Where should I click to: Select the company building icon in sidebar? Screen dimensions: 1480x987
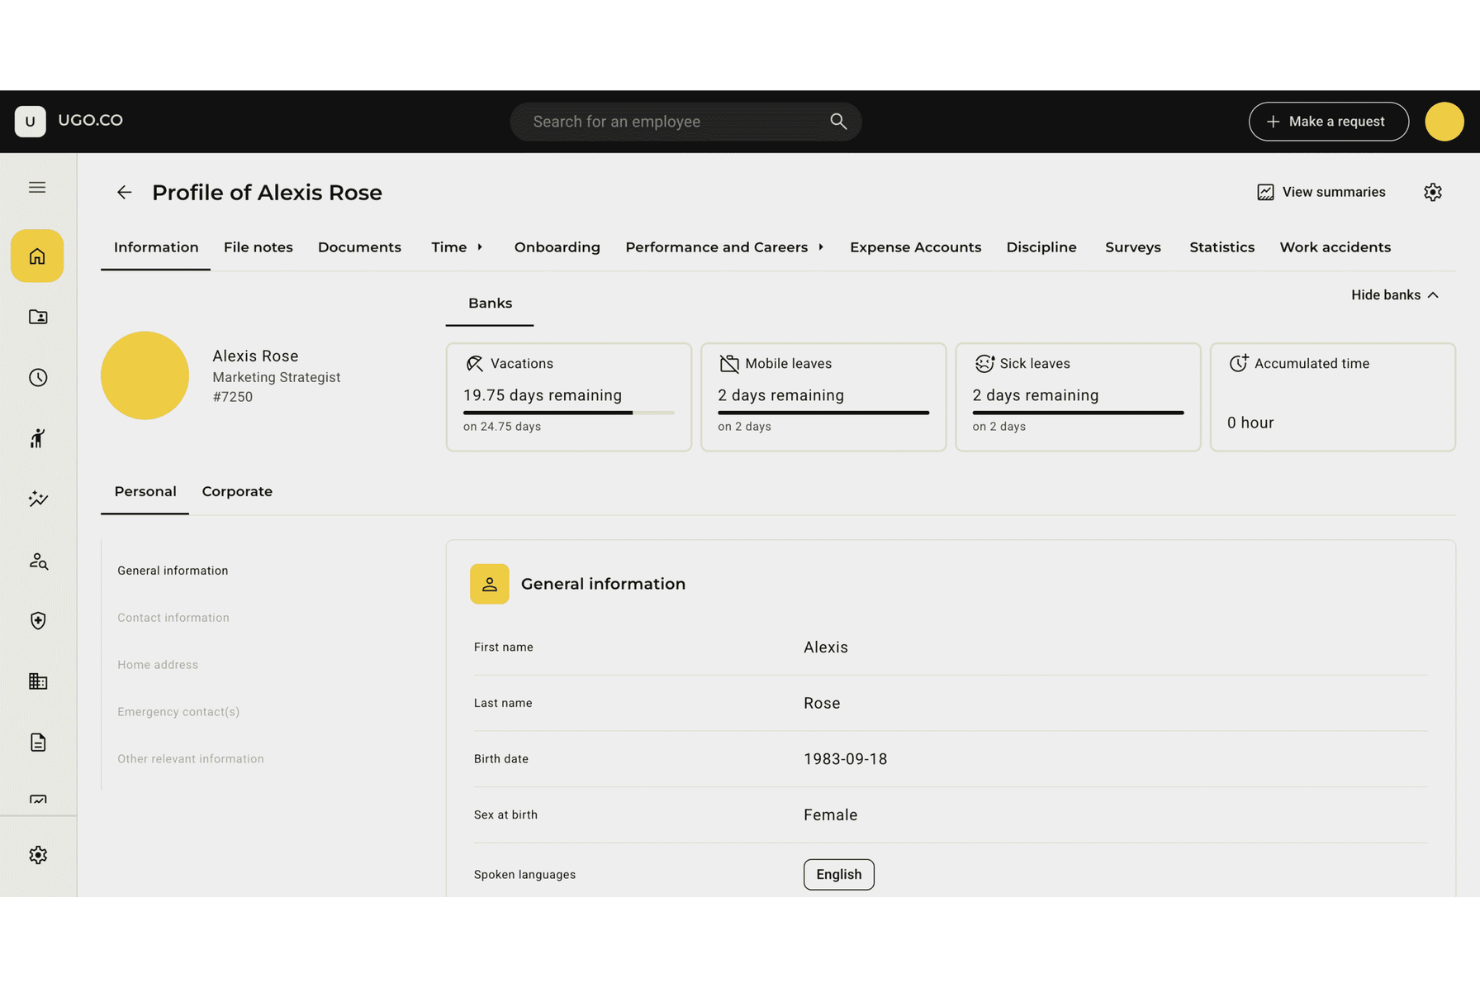pyautogui.click(x=37, y=681)
